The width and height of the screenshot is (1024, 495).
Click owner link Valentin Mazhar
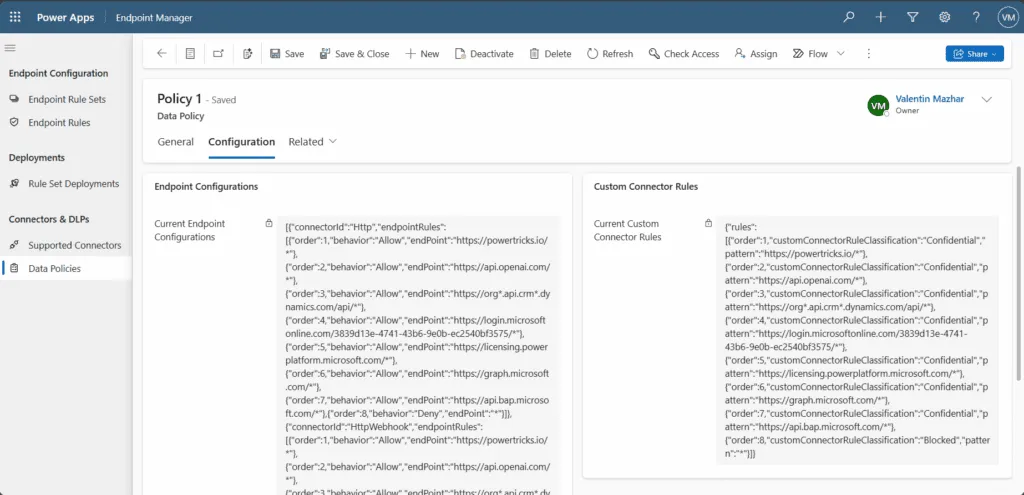coord(931,99)
